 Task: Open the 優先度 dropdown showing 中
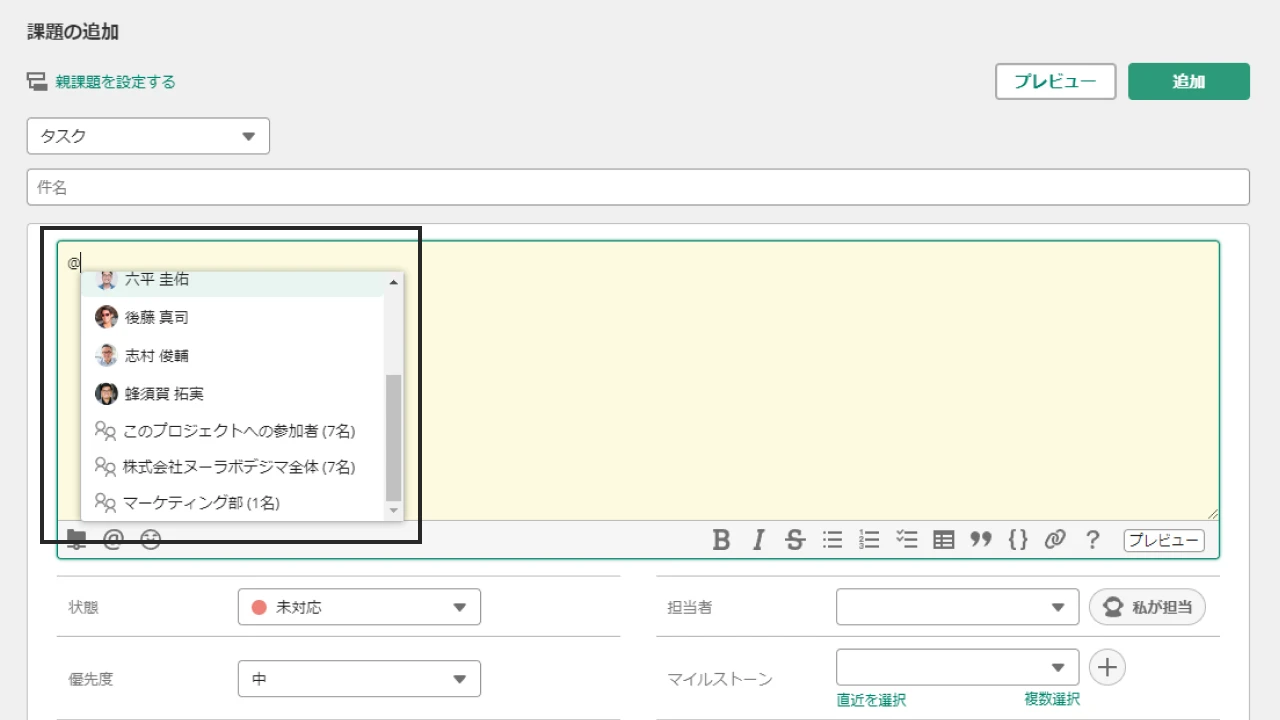pyautogui.click(x=358, y=678)
